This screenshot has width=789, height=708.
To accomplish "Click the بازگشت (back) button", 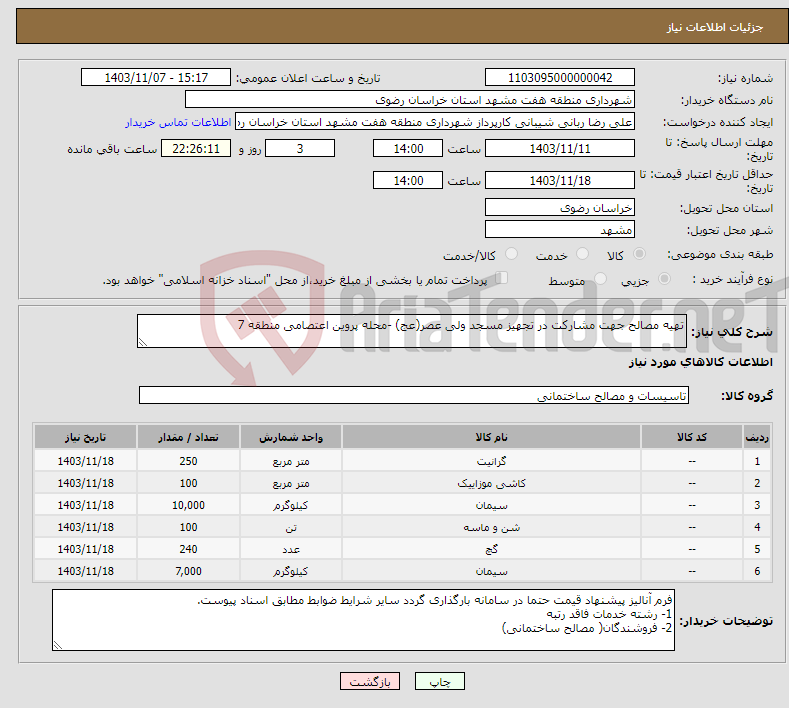I will (x=370, y=681).
